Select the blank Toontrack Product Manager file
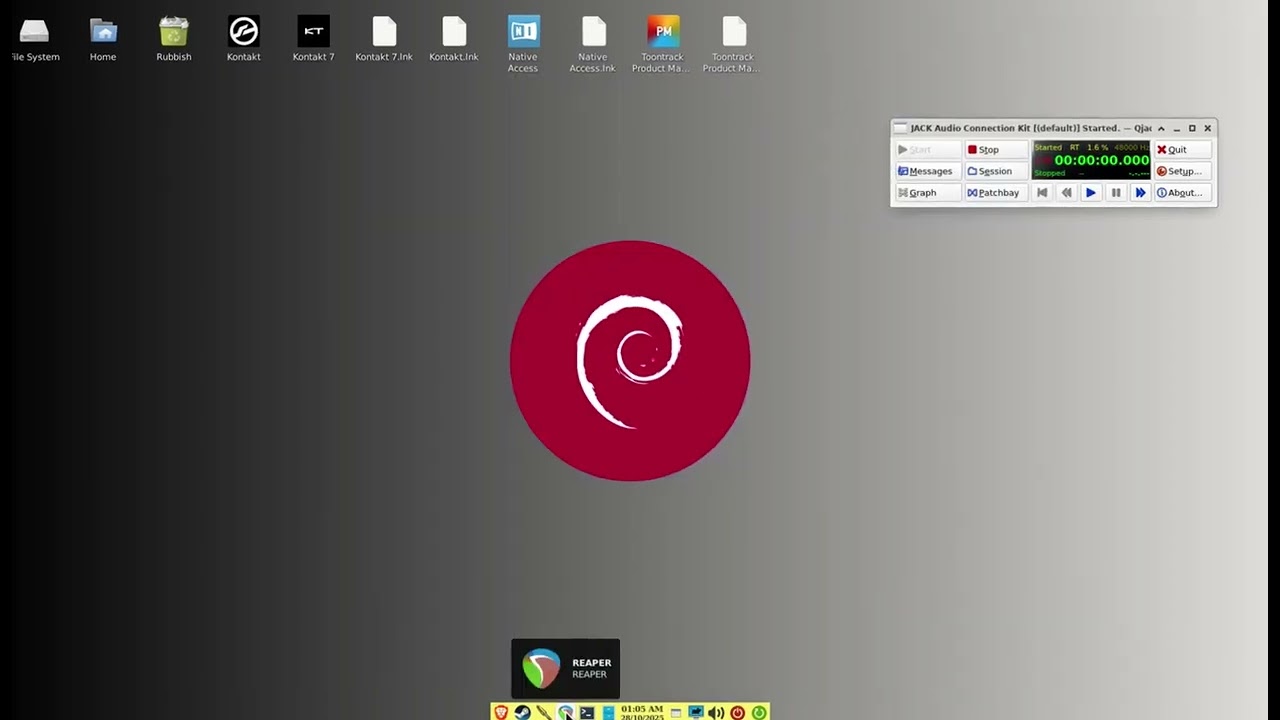The width and height of the screenshot is (1280, 720). 733,45
